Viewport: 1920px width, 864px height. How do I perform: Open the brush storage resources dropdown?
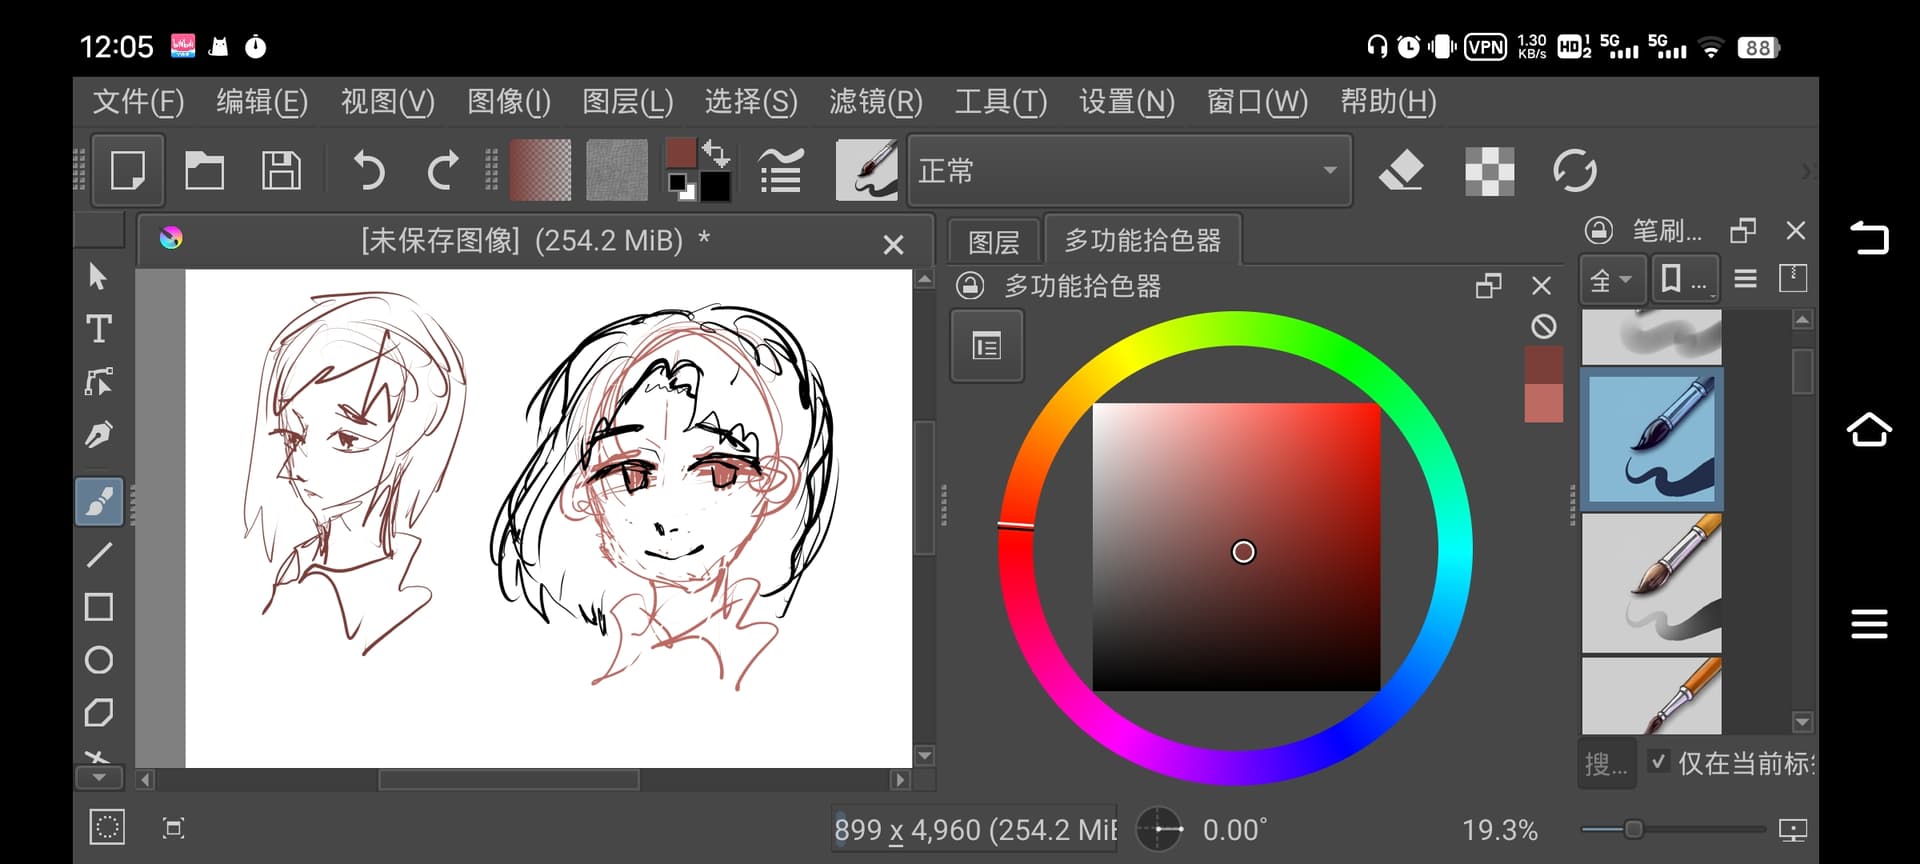point(1685,279)
